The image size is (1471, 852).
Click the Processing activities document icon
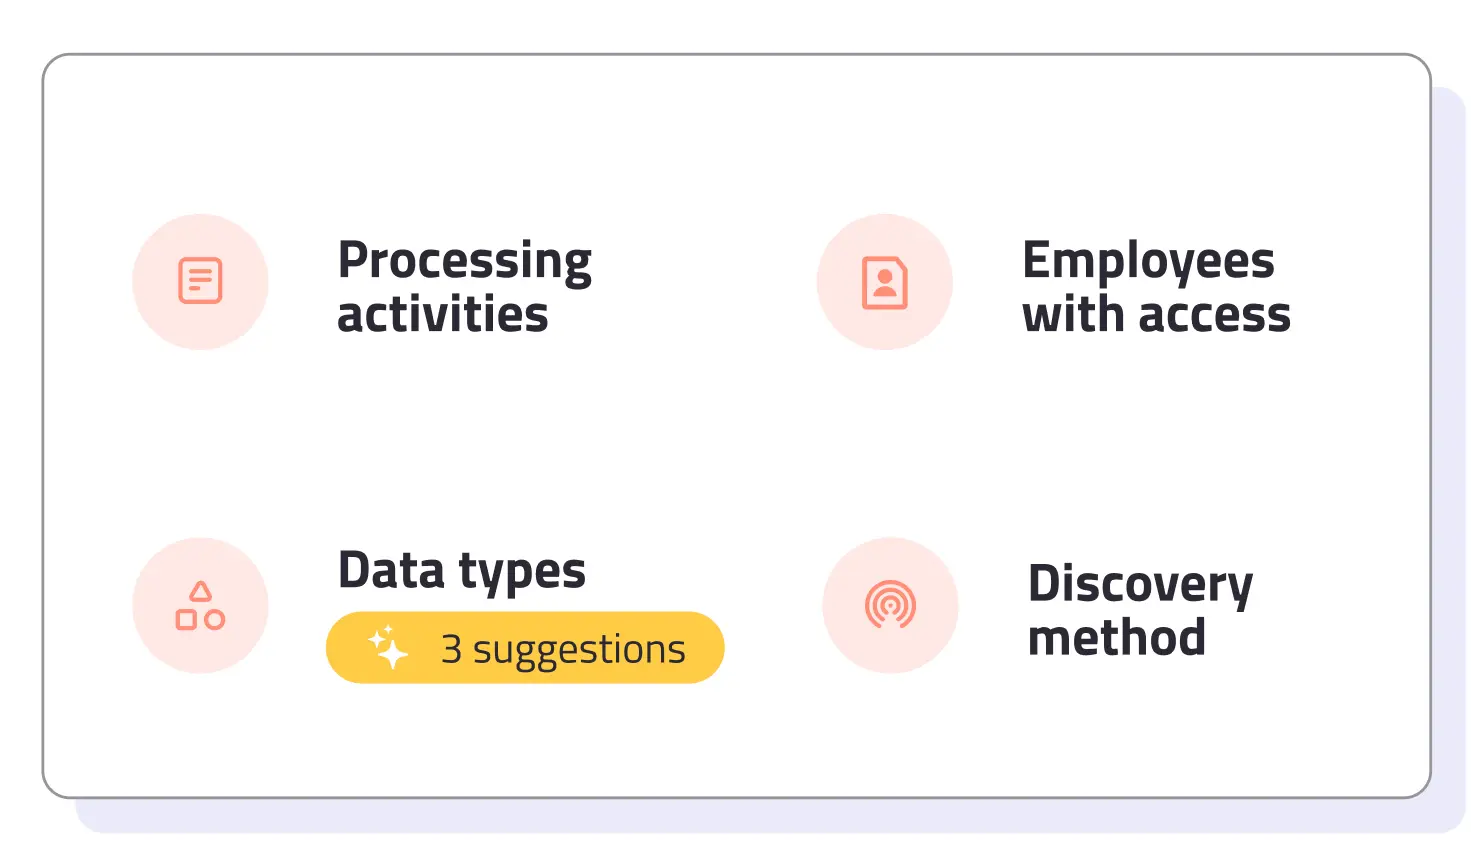[x=200, y=281]
